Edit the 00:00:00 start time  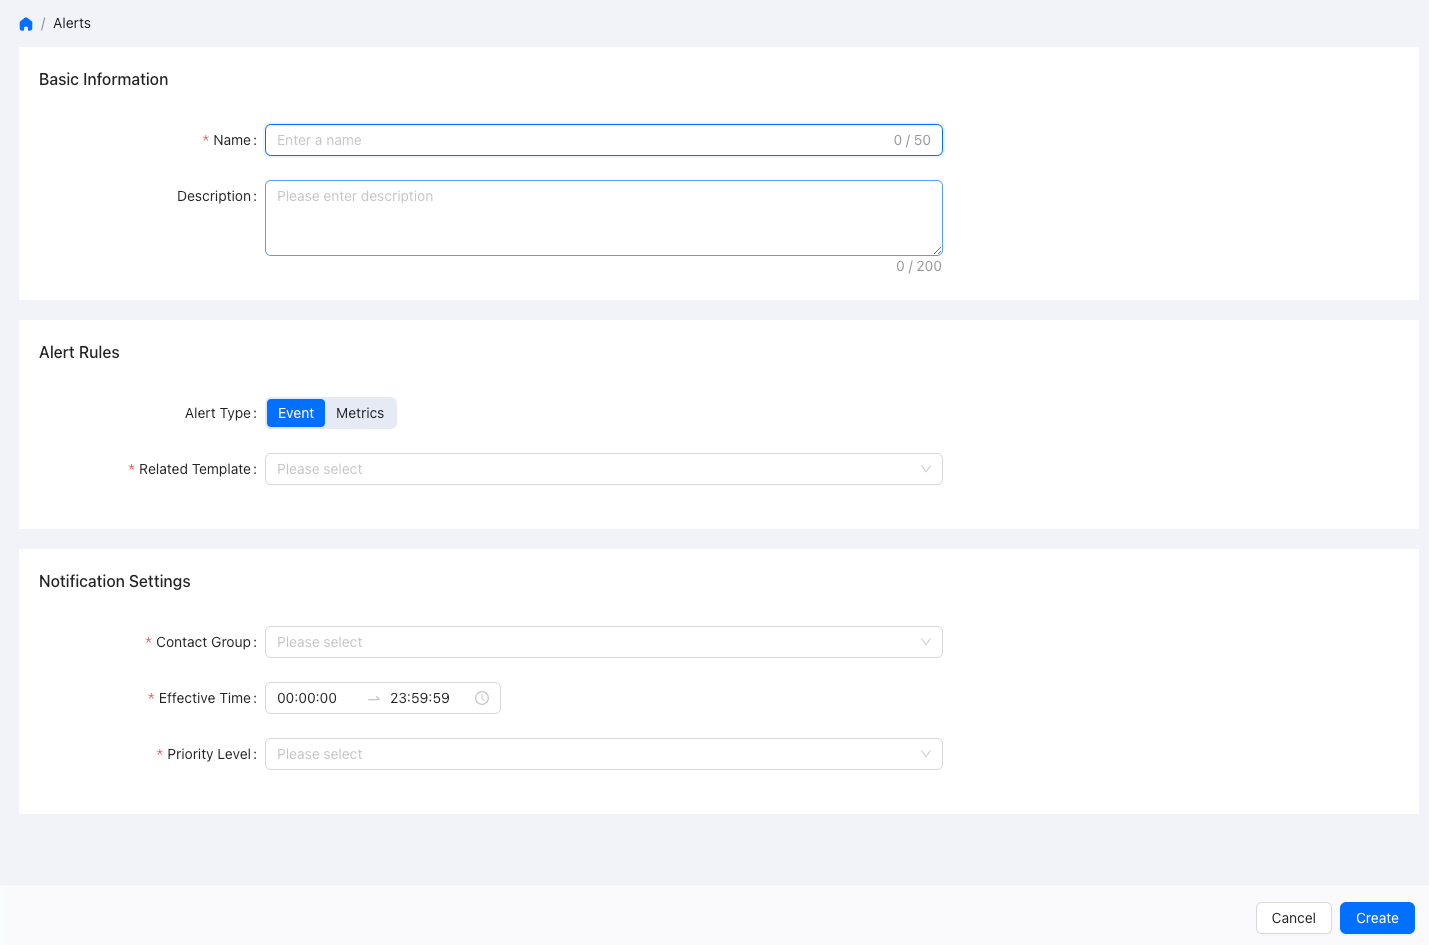pos(308,698)
